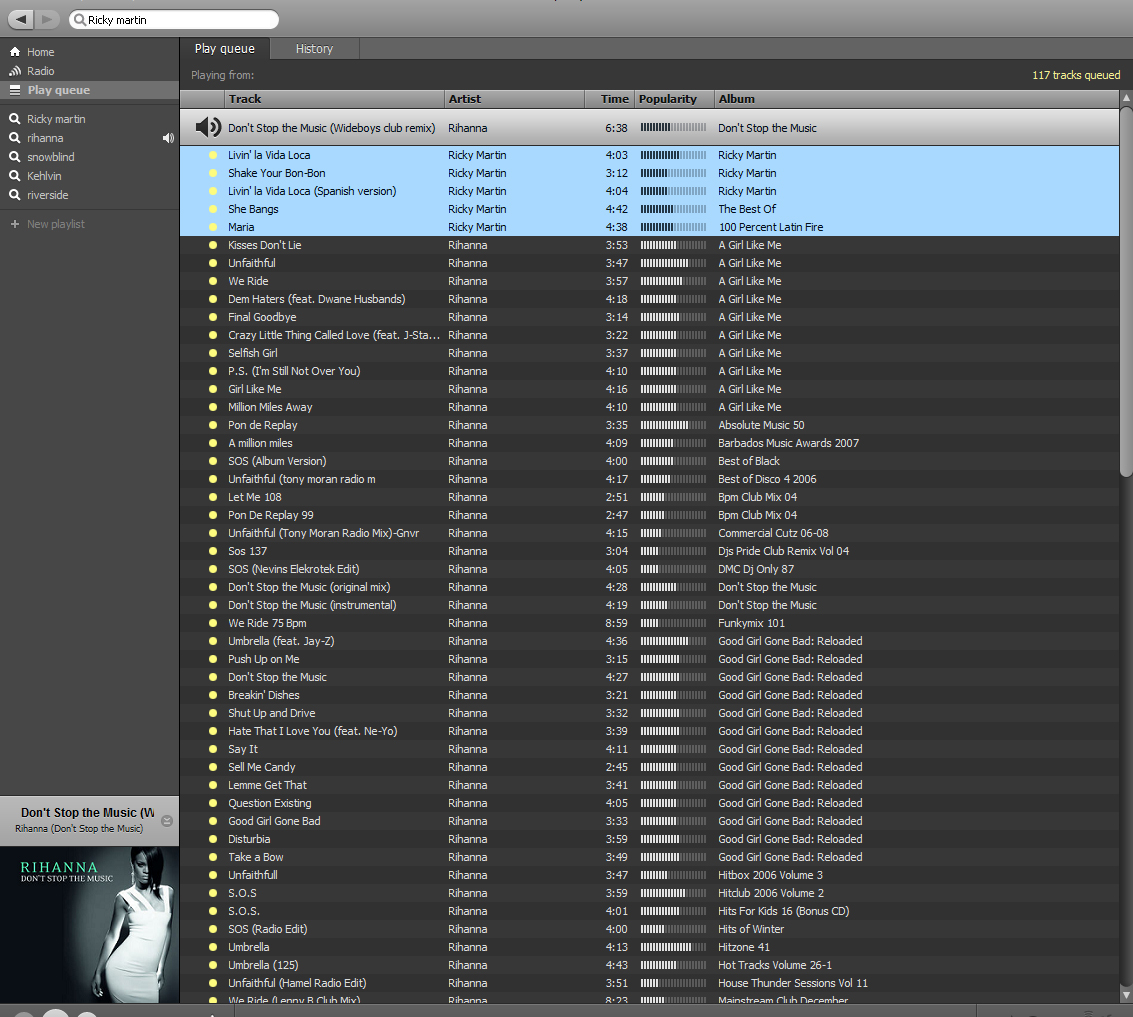This screenshot has height=1017, width=1133.
Task: Open Radio in the sidebar
Action: pos(40,71)
